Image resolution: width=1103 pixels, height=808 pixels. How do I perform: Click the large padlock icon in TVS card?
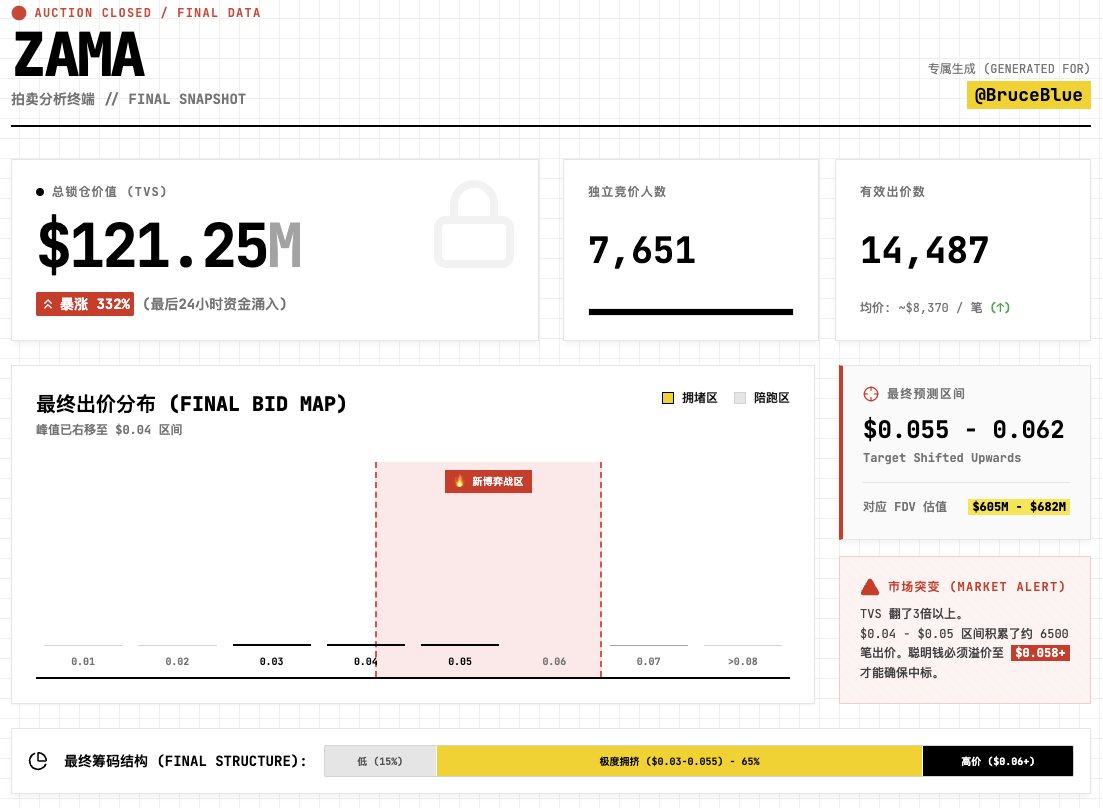(474, 224)
